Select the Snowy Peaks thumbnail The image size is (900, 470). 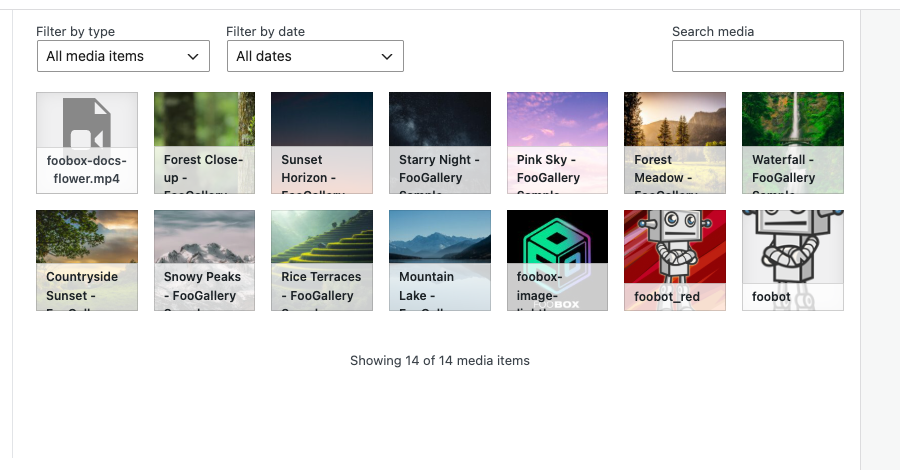click(x=204, y=261)
